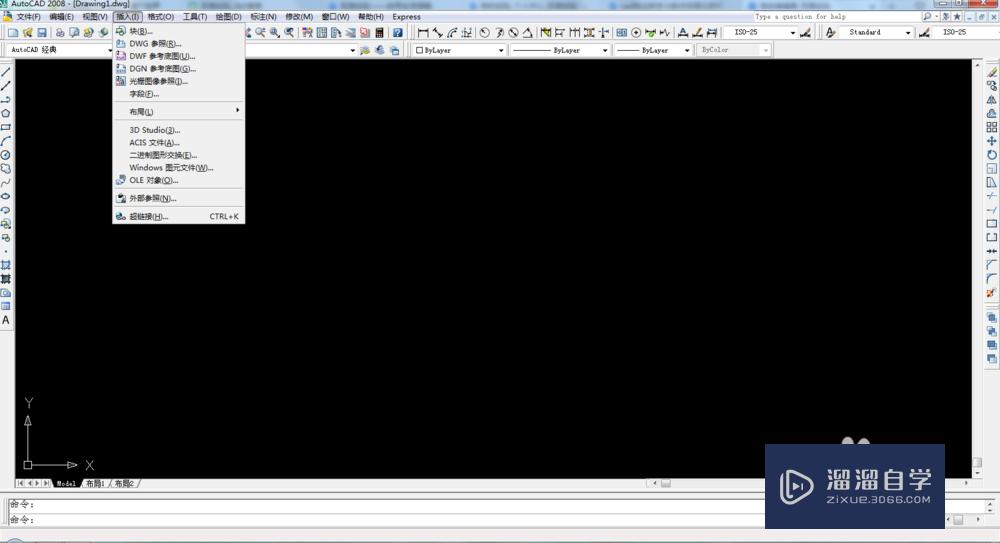The height and width of the screenshot is (543, 1000).
Task: Select the Rectangle draw tool
Action: pos(6,127)
